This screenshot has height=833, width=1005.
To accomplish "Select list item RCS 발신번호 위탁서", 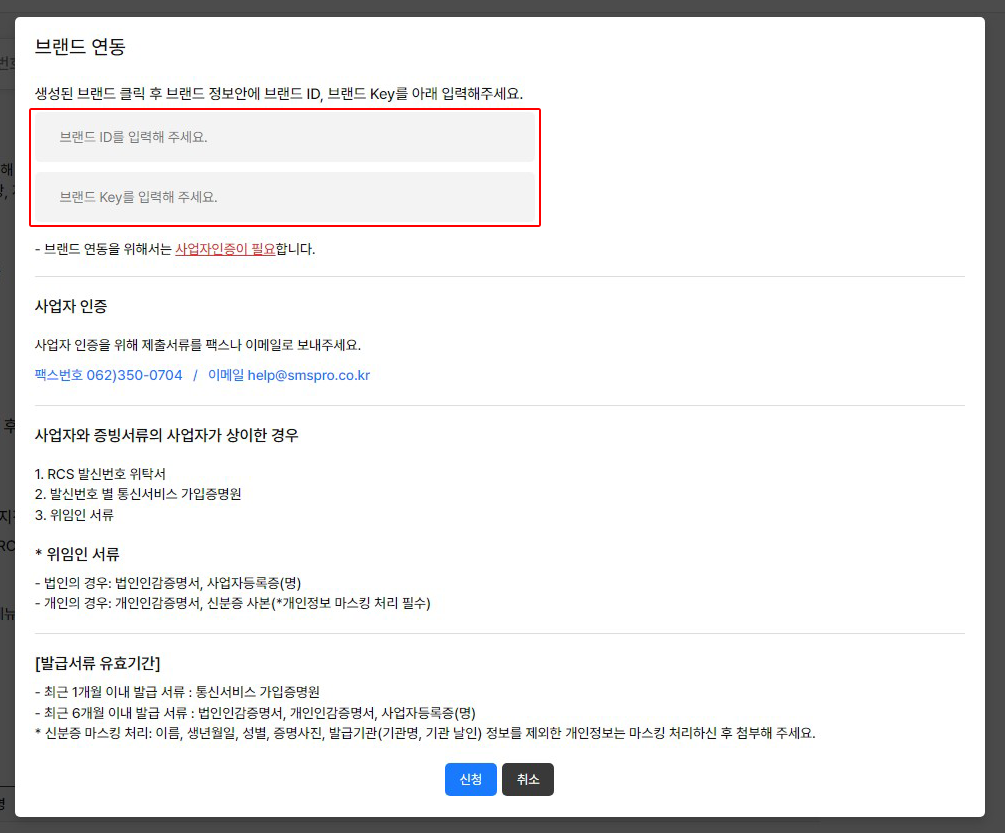I will pos(100,473).
